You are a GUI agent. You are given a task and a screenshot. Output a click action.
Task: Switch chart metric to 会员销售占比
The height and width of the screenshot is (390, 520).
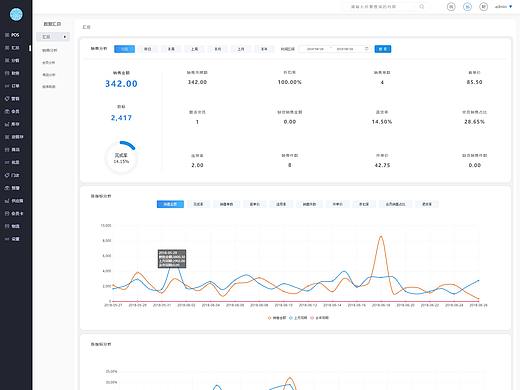click(395, 204)
